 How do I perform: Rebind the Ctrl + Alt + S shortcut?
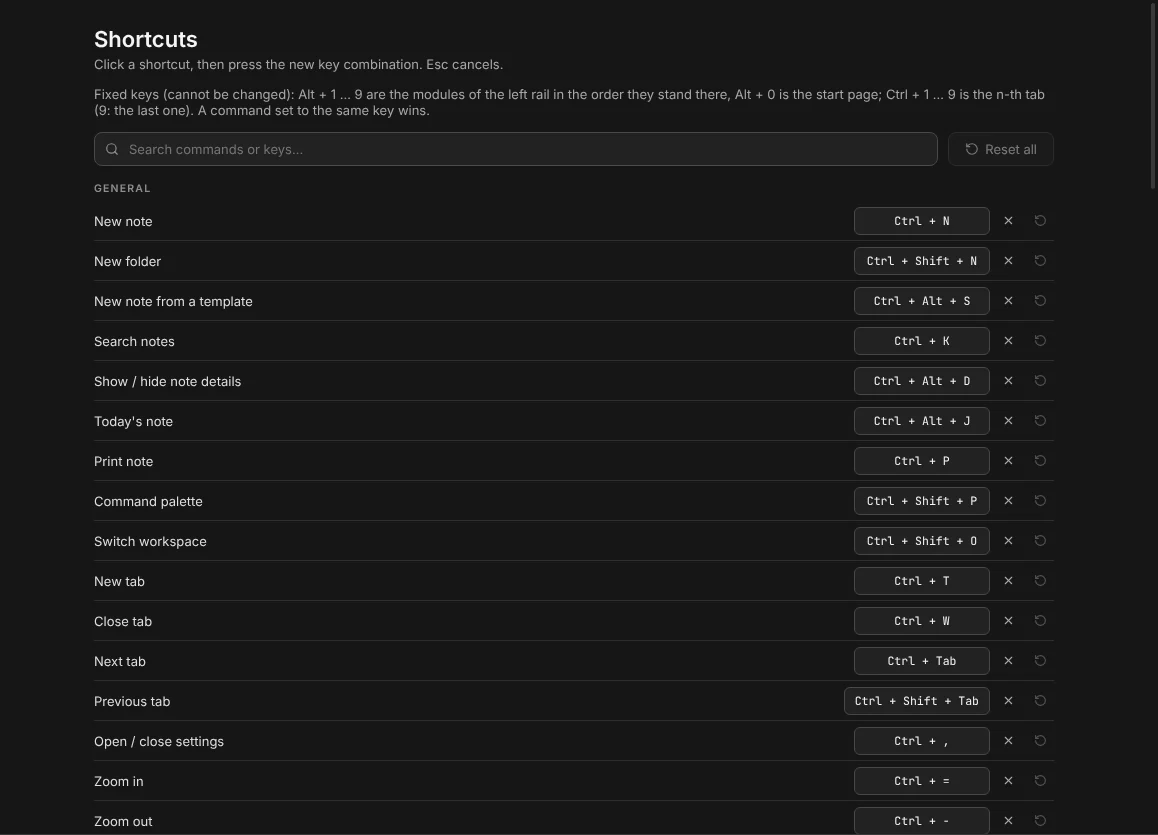pyautogui.click(x=922, y=300)
